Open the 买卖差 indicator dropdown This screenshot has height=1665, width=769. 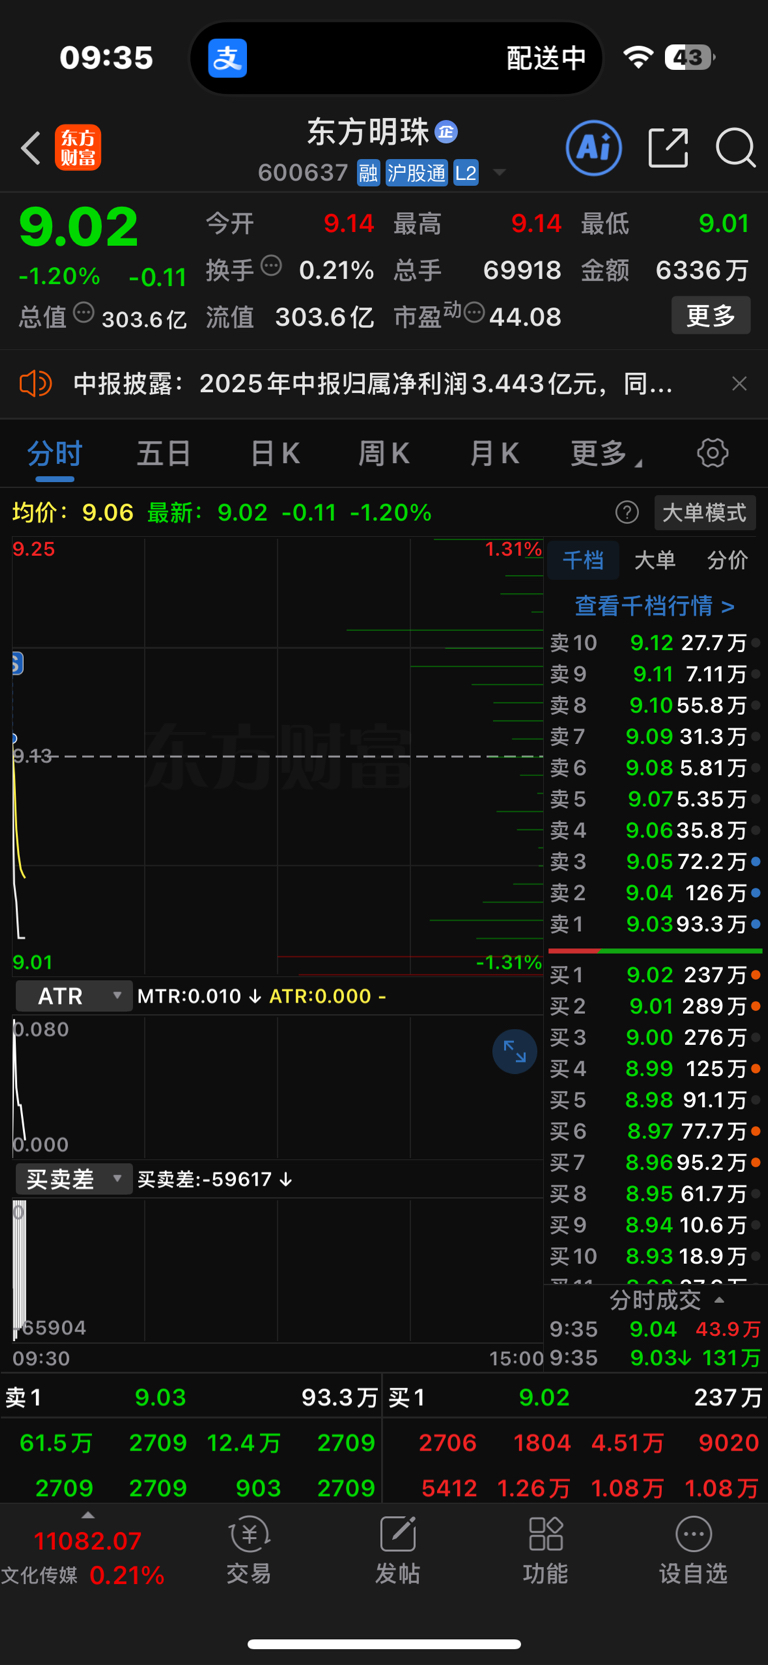[x=74, y=1179]
